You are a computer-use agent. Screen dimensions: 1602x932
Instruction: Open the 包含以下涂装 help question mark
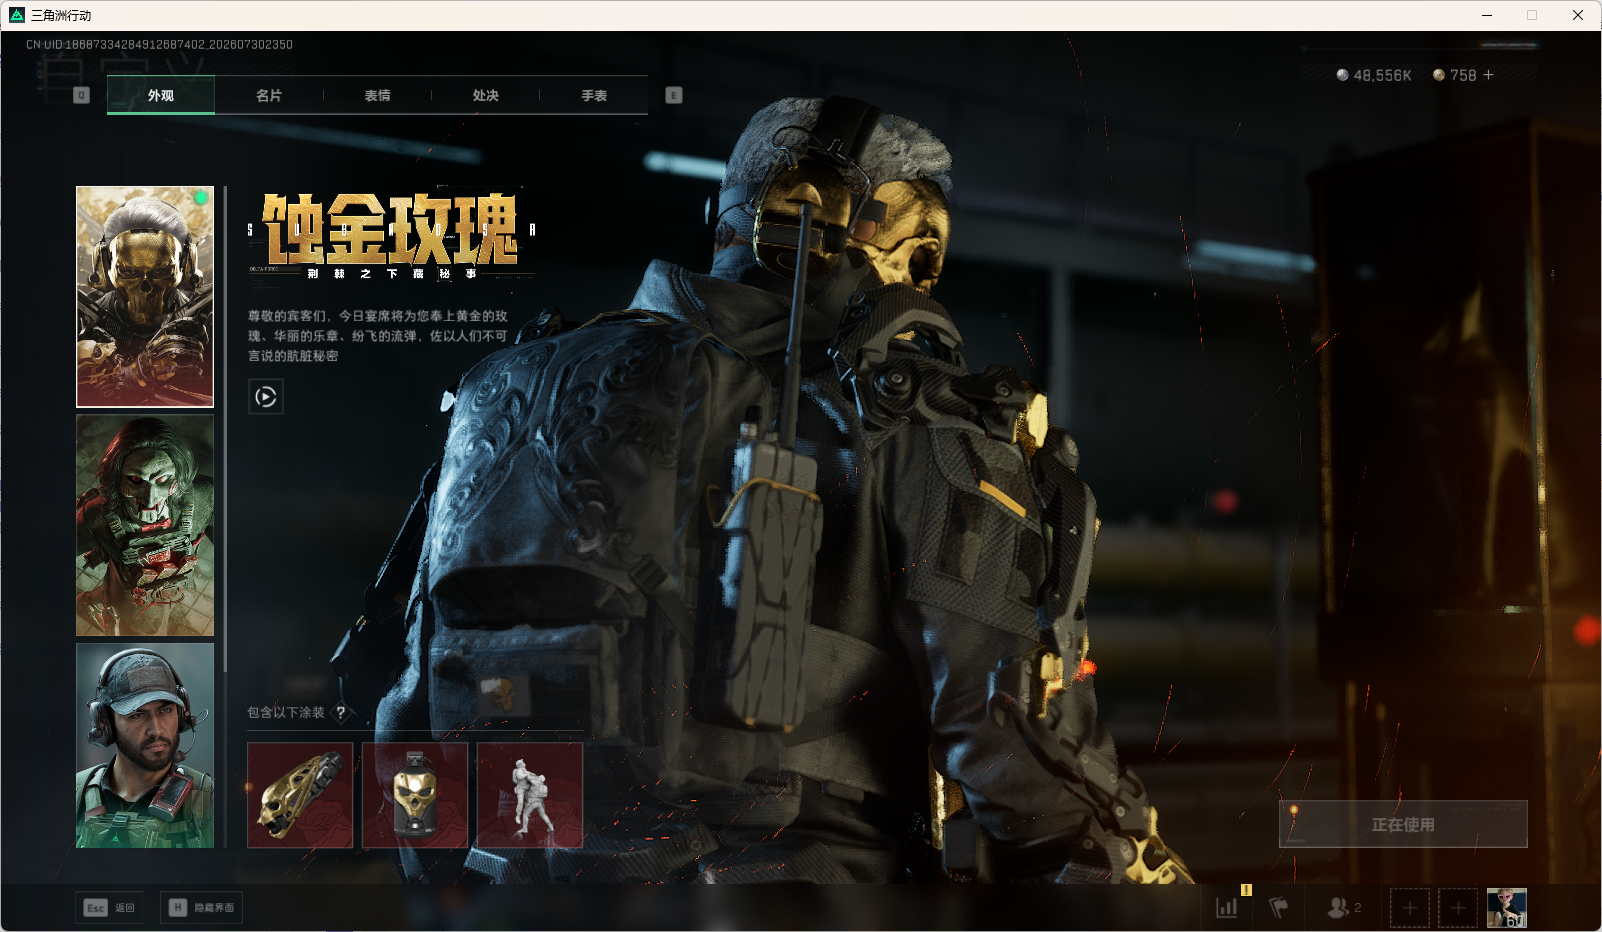[341, 712]
